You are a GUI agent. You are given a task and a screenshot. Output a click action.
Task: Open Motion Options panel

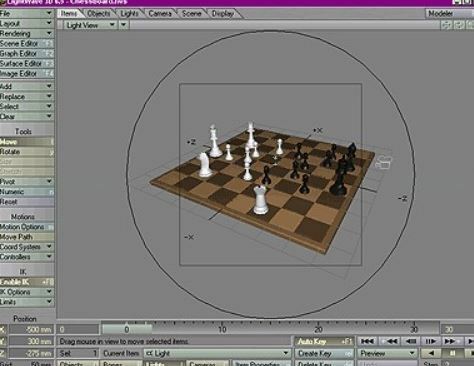point(27,227)
